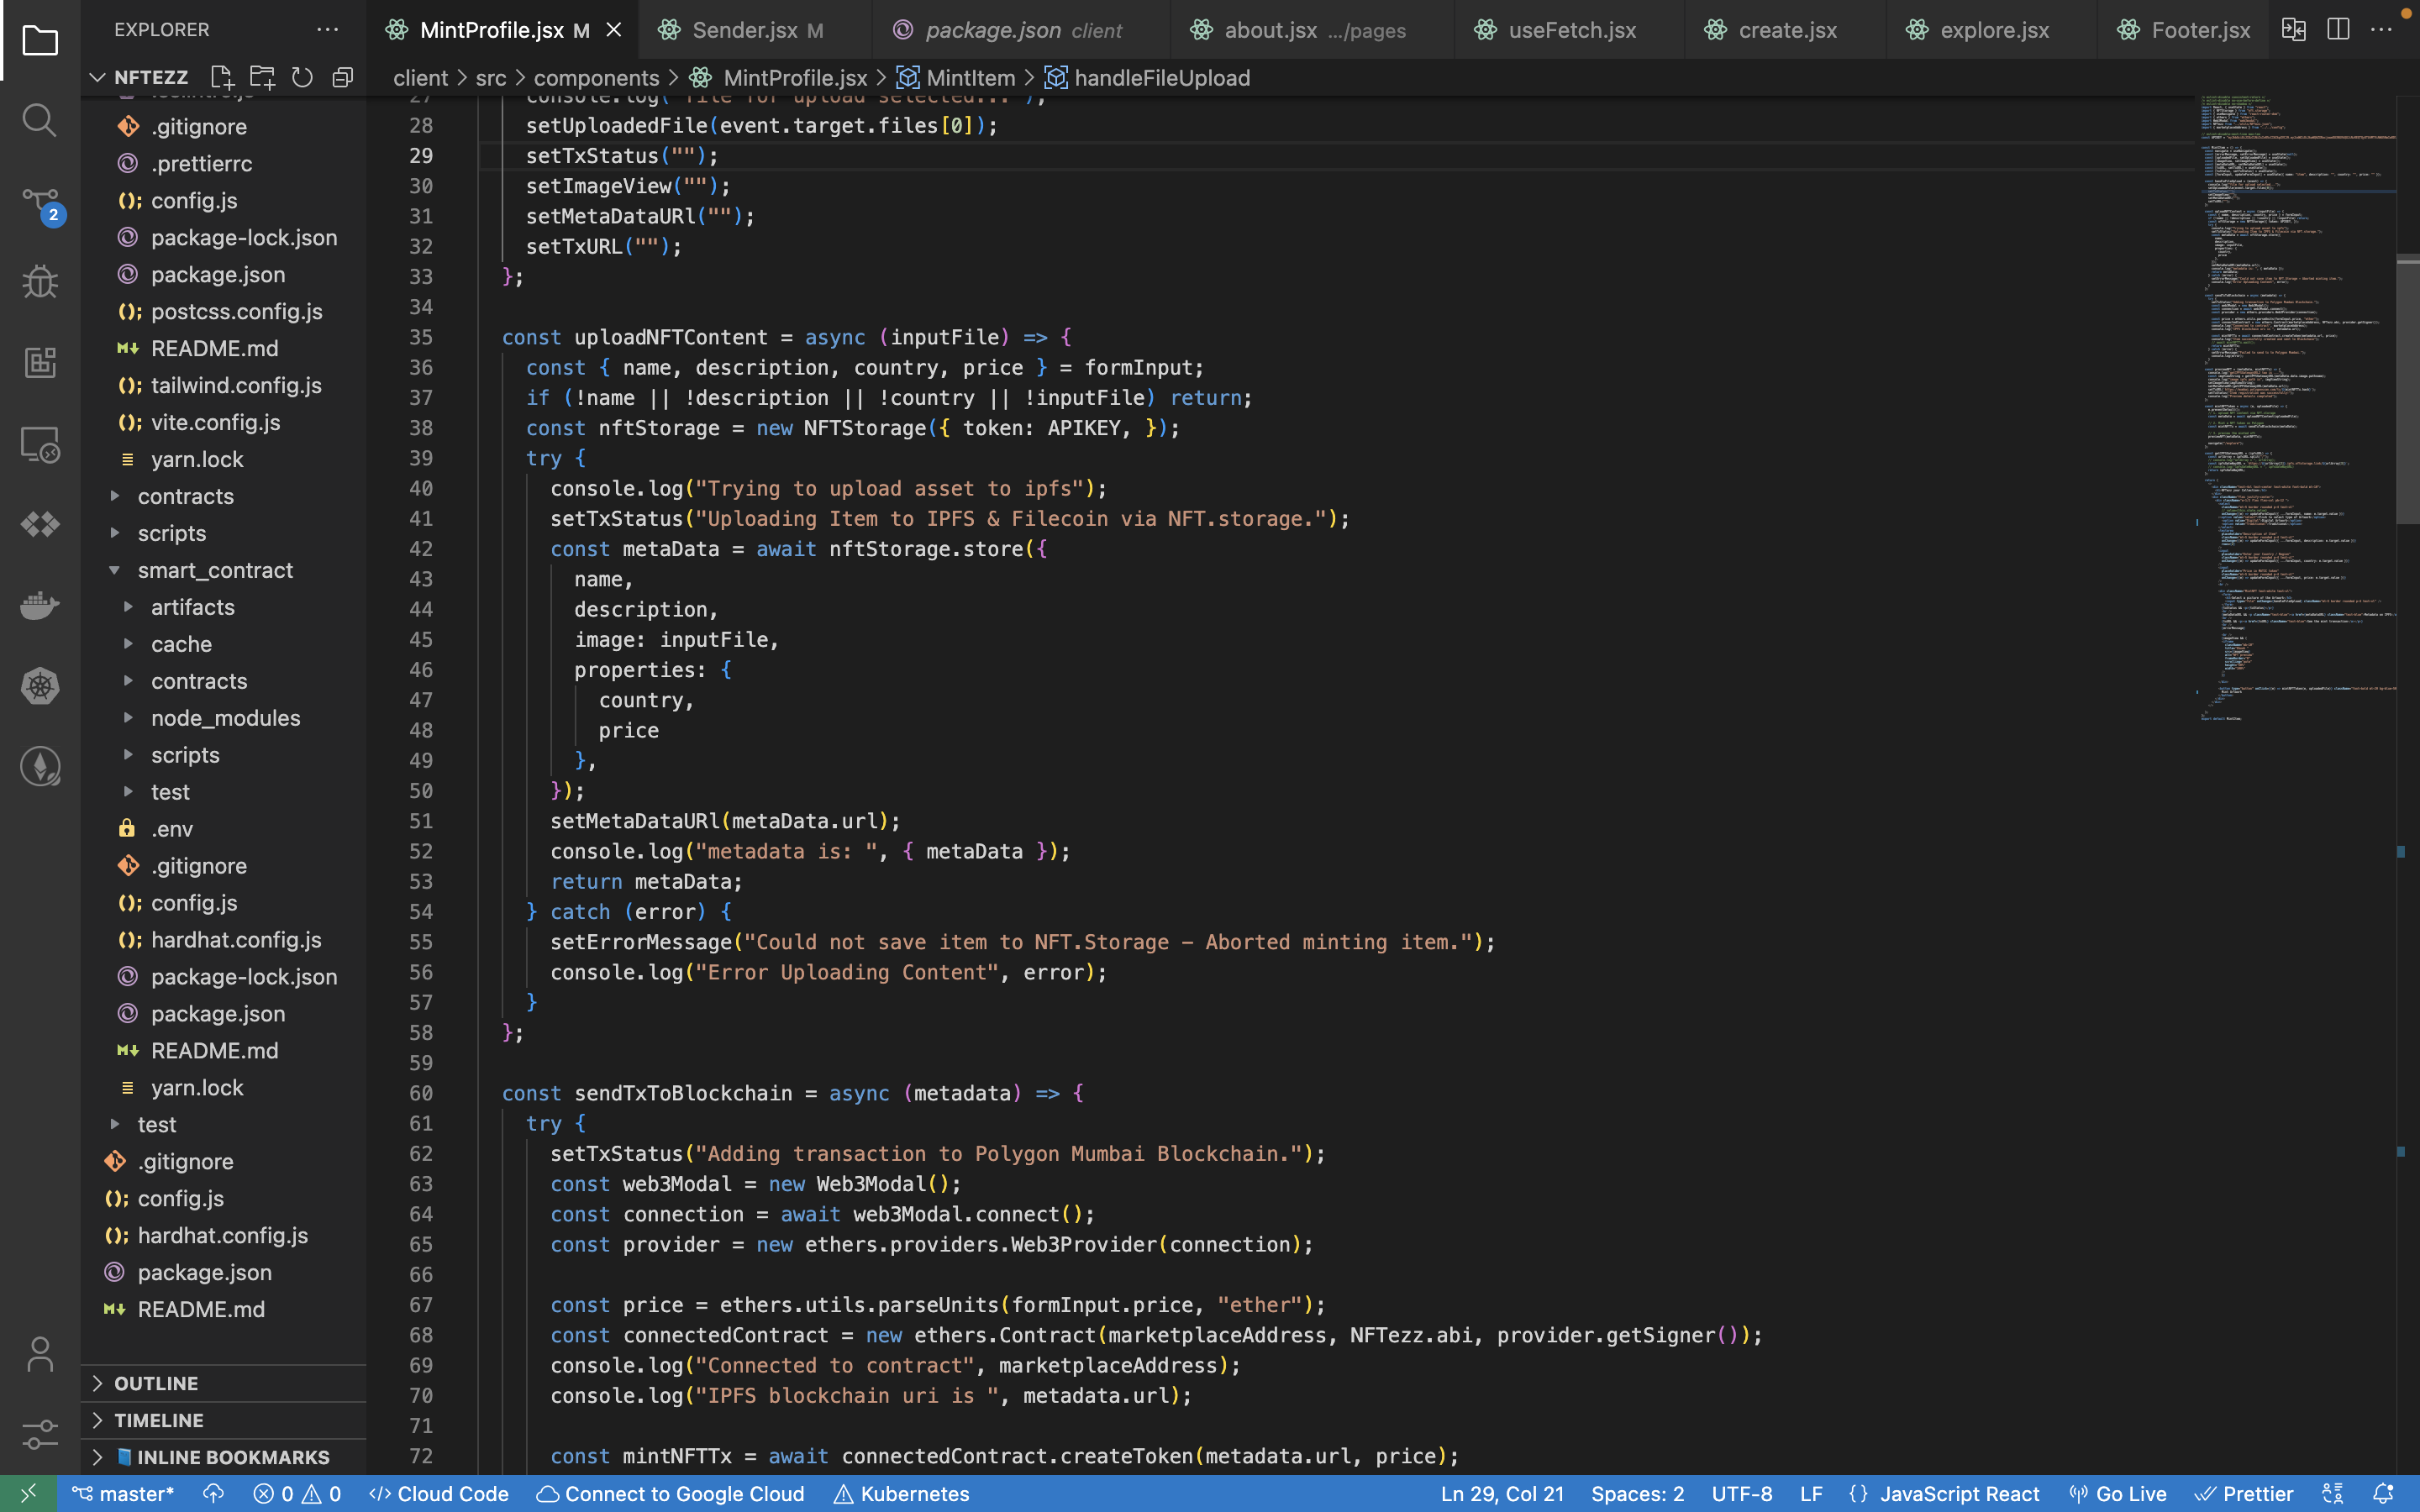2420x1512 pixels.
Task: Open the Kubernetes view icon in sidebar
Action: [39, 686]
